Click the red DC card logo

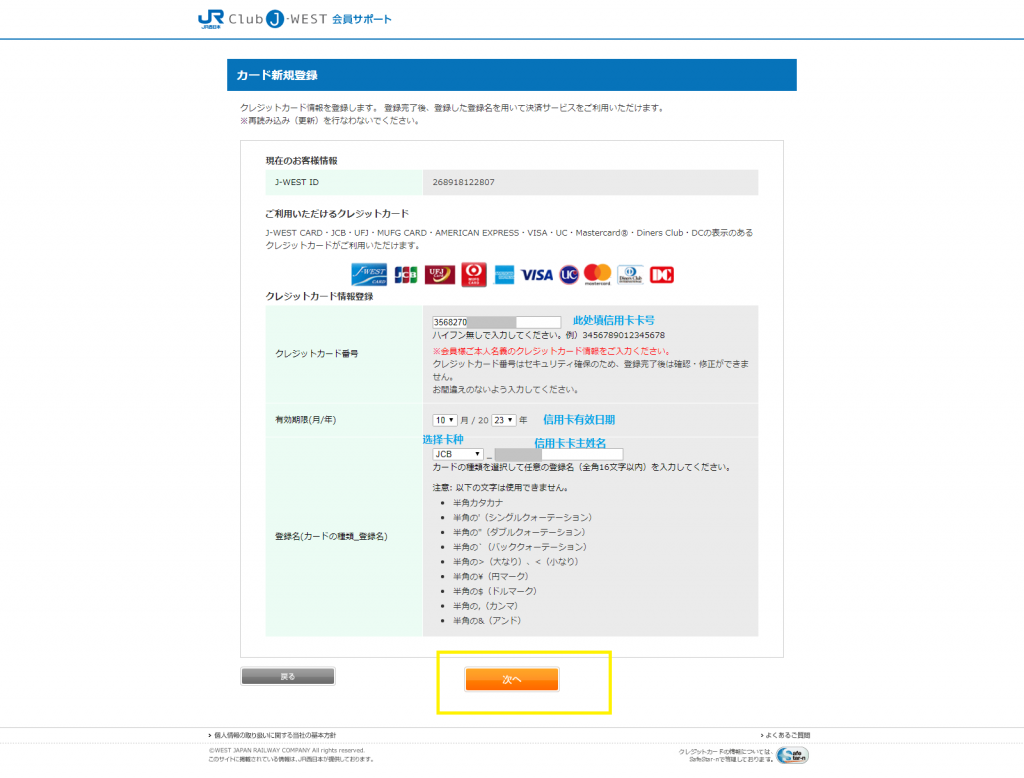click(x=662, y=273)
